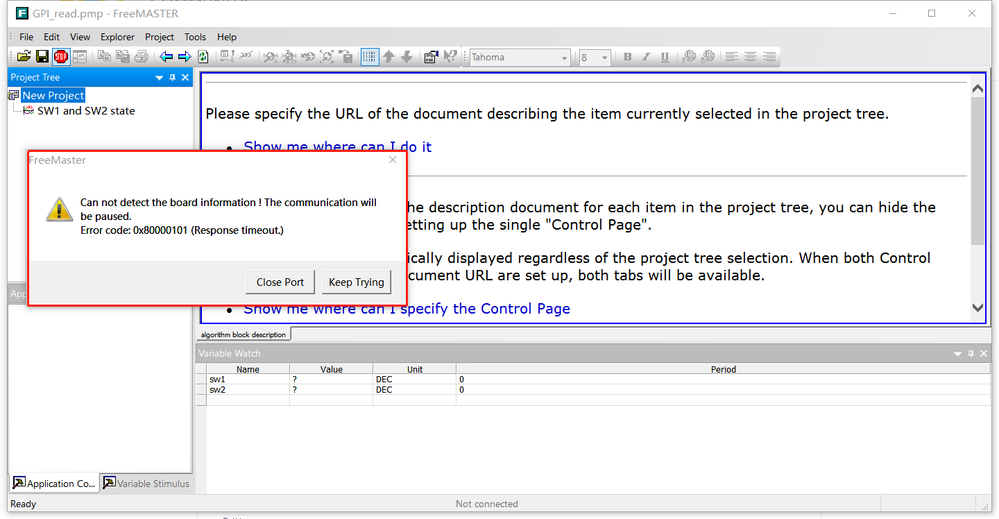Follow the 'Show me where can I do it' link
Viewport: 999px width, 519px height.
[x=337, y=147]
